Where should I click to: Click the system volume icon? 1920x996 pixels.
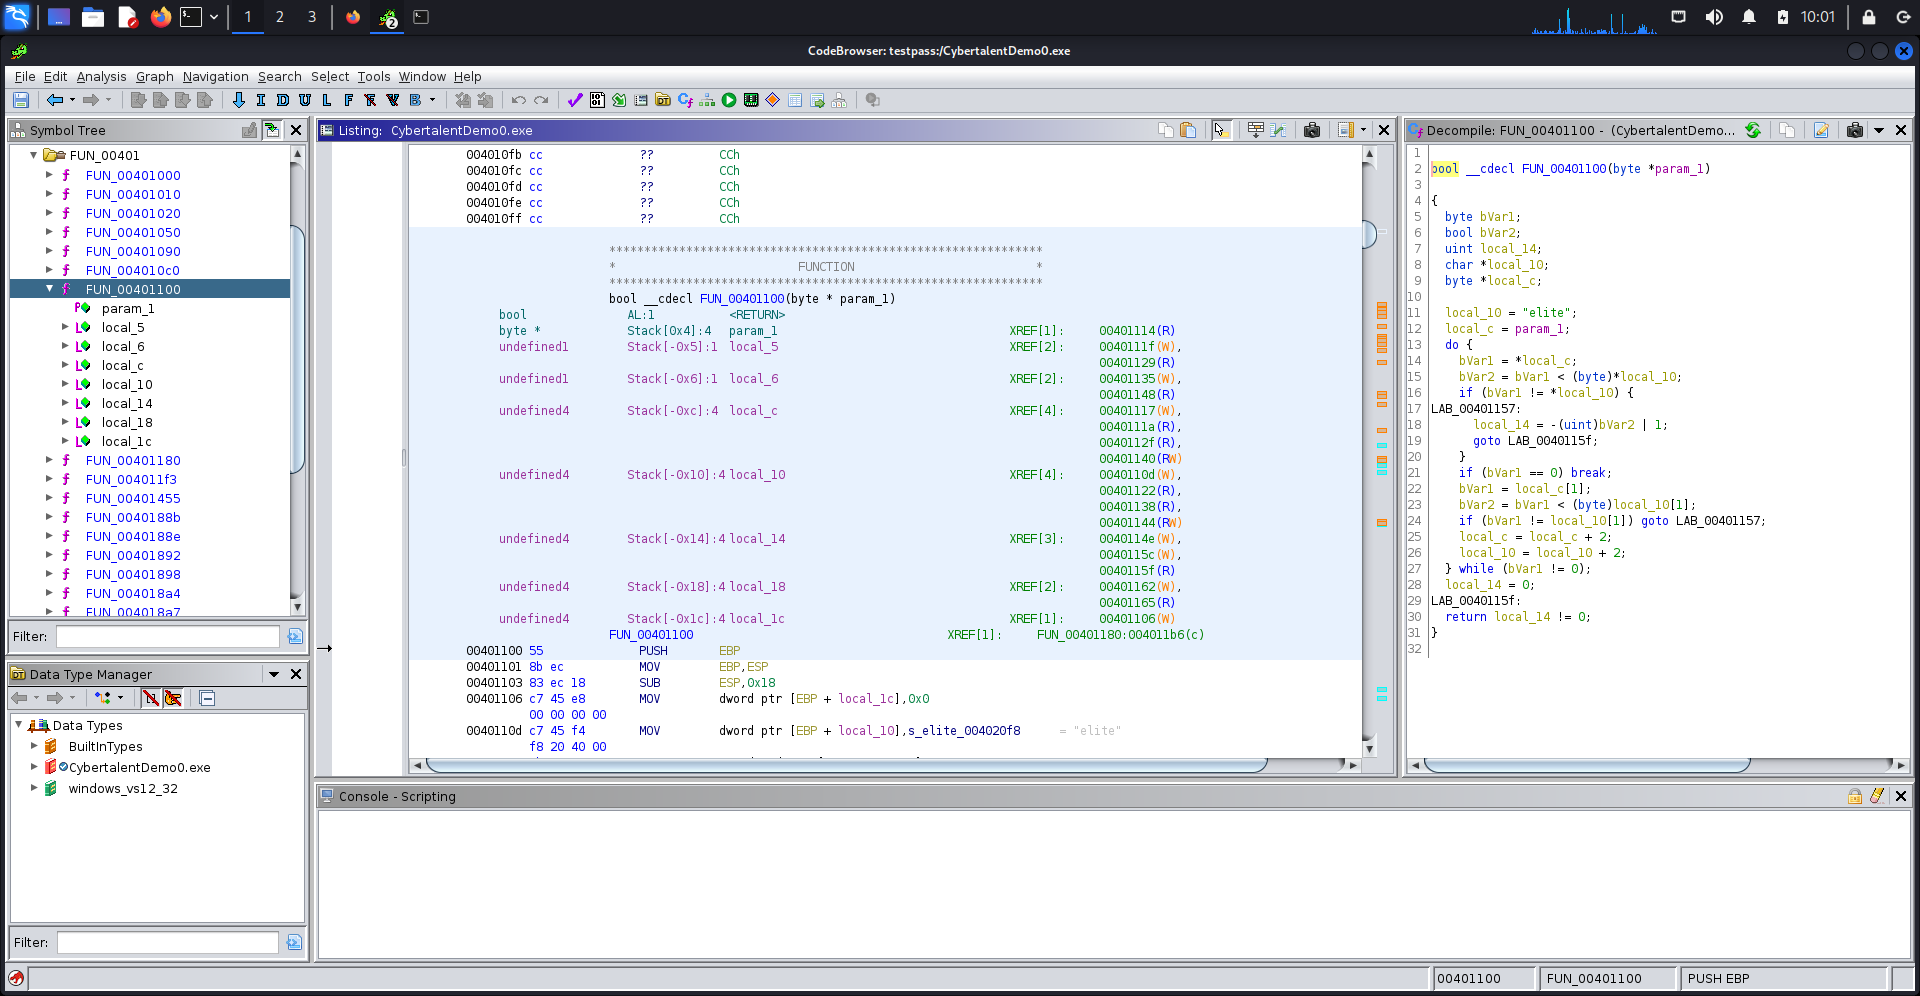click(x=1714, y=17)
